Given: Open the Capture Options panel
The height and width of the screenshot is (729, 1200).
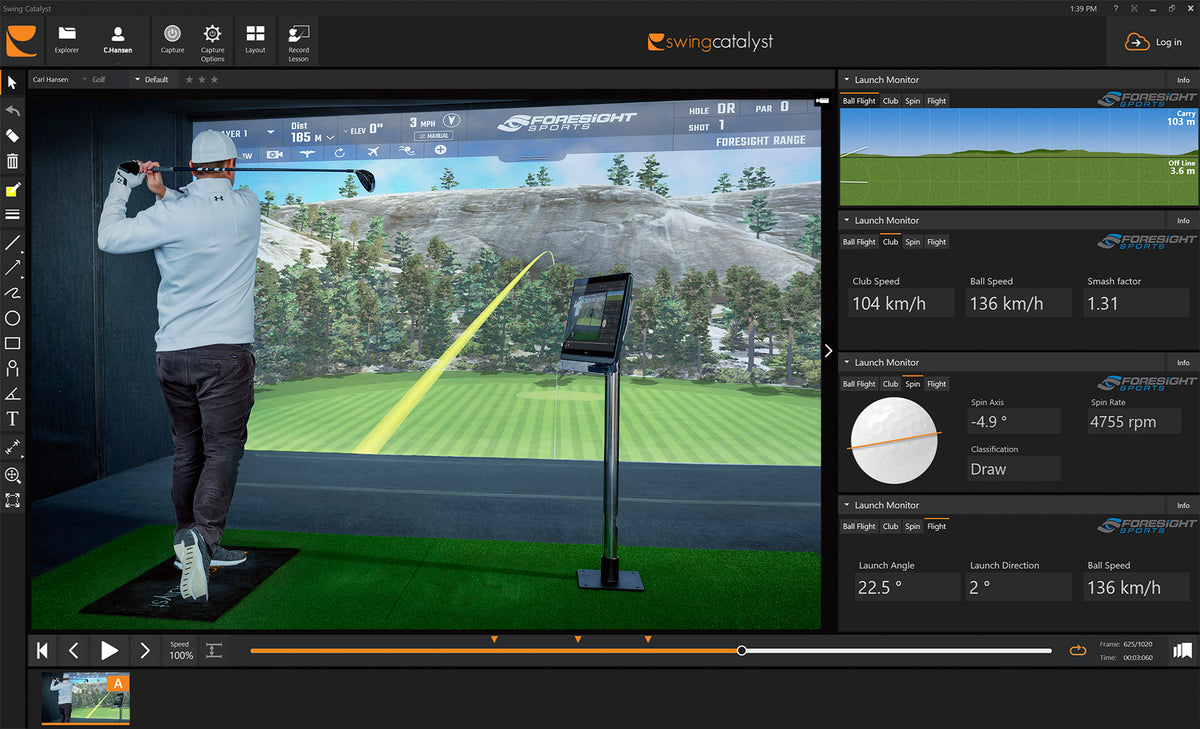Looking at the screenshot, I should click(x=212, y=40).
